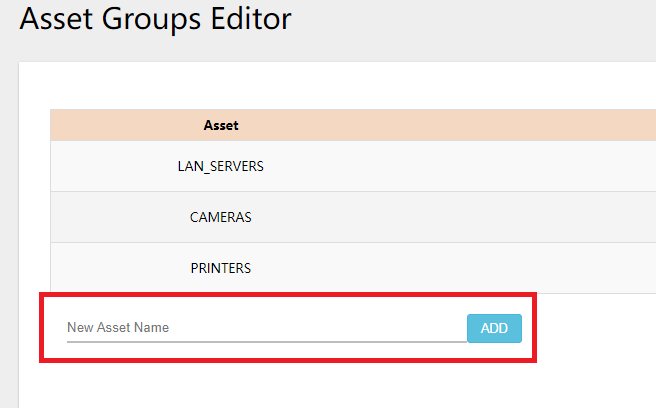
Task: Click the Asset Groups Editor heading
Action: pos(155,19)
